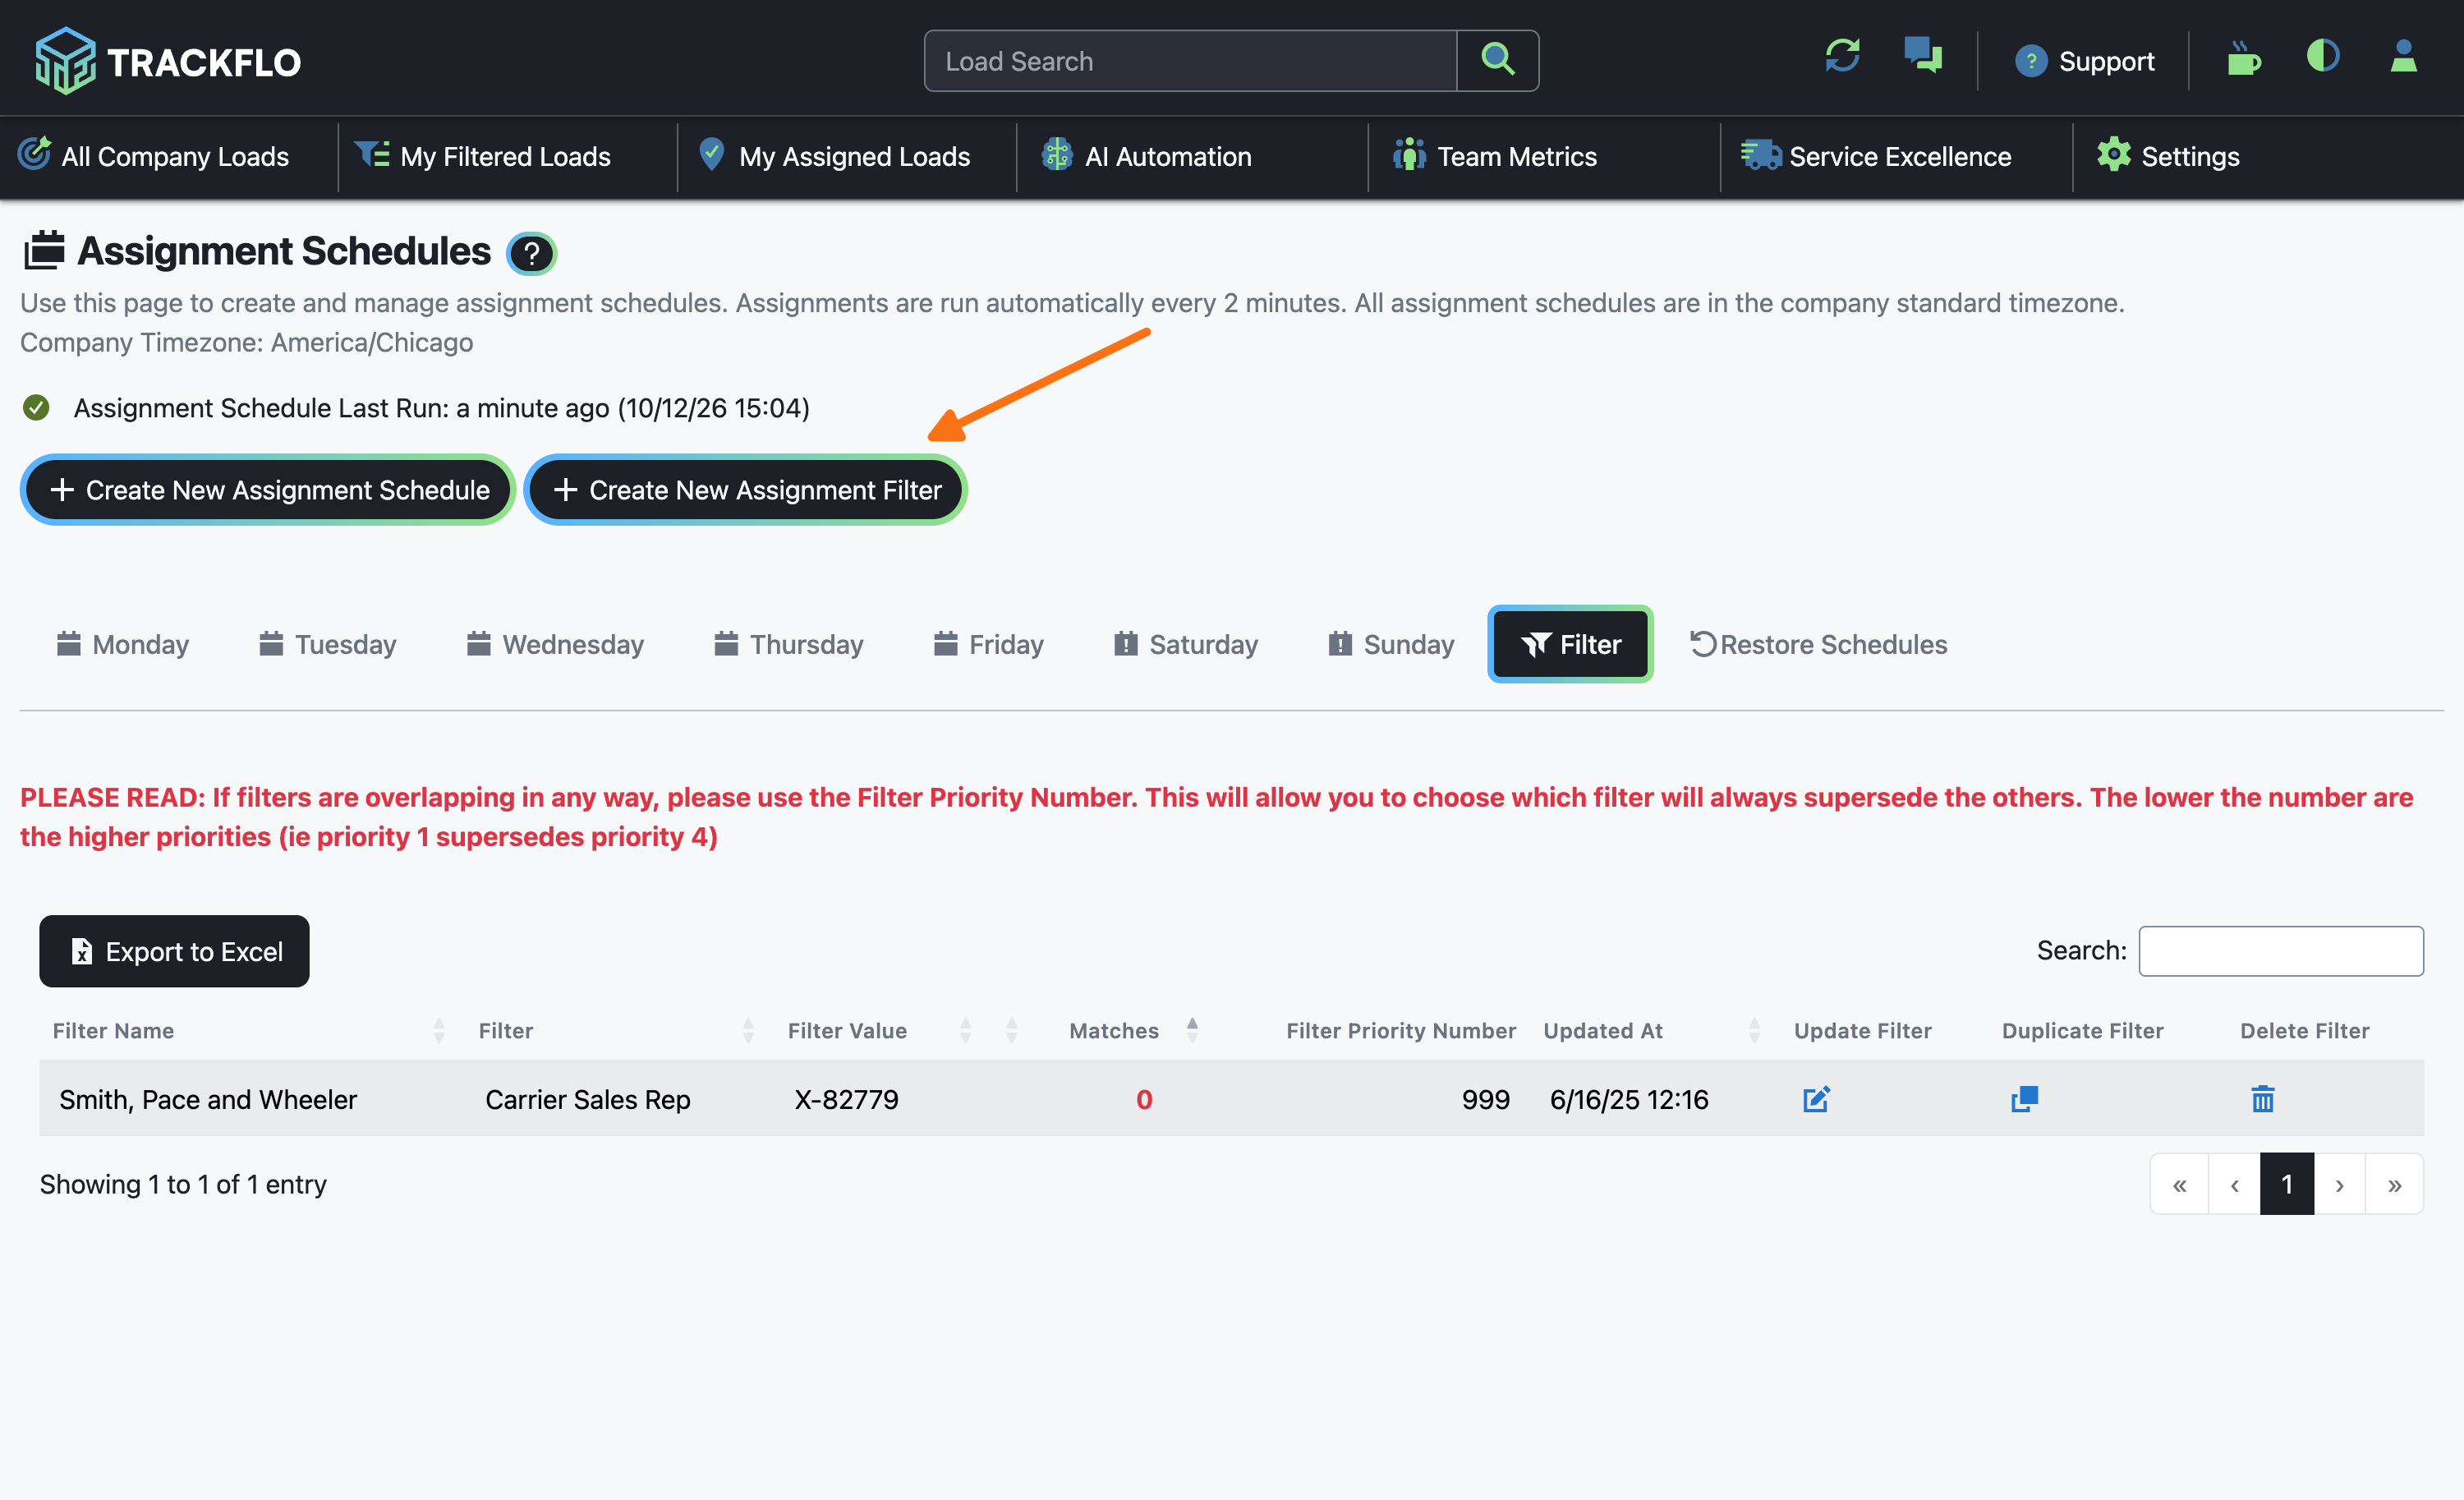2464x1500 pixels.
Task: Click the coffee mug icon
Action: click(x=2244, y=59)
